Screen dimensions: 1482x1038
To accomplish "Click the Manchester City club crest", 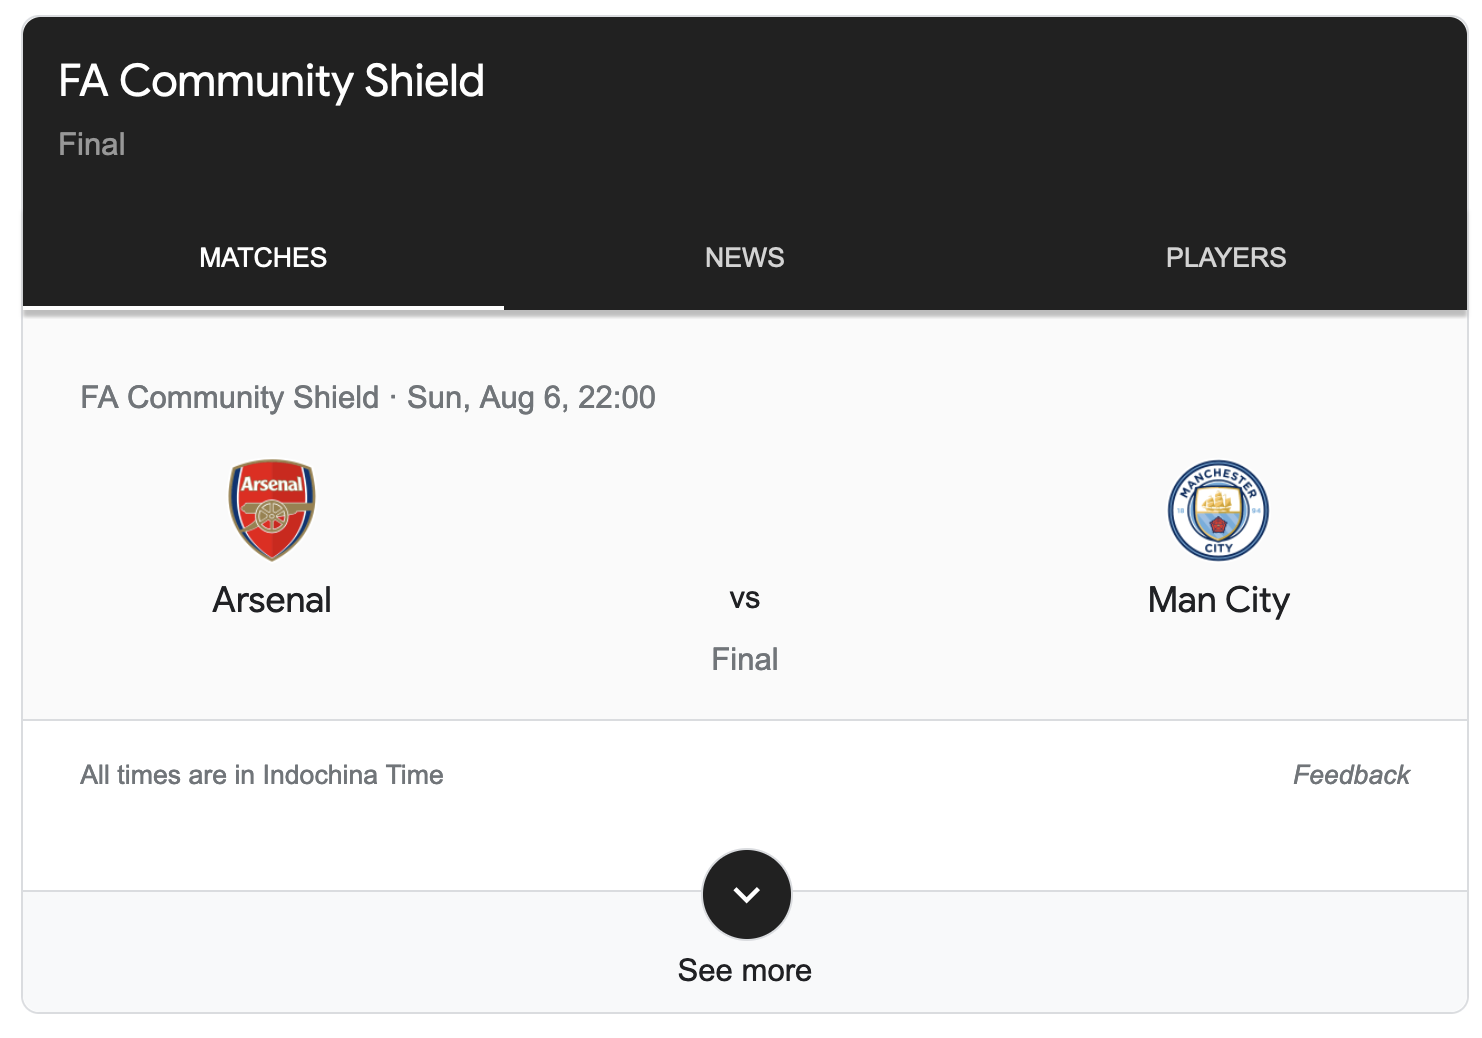I will click(x=1218, y=510).
